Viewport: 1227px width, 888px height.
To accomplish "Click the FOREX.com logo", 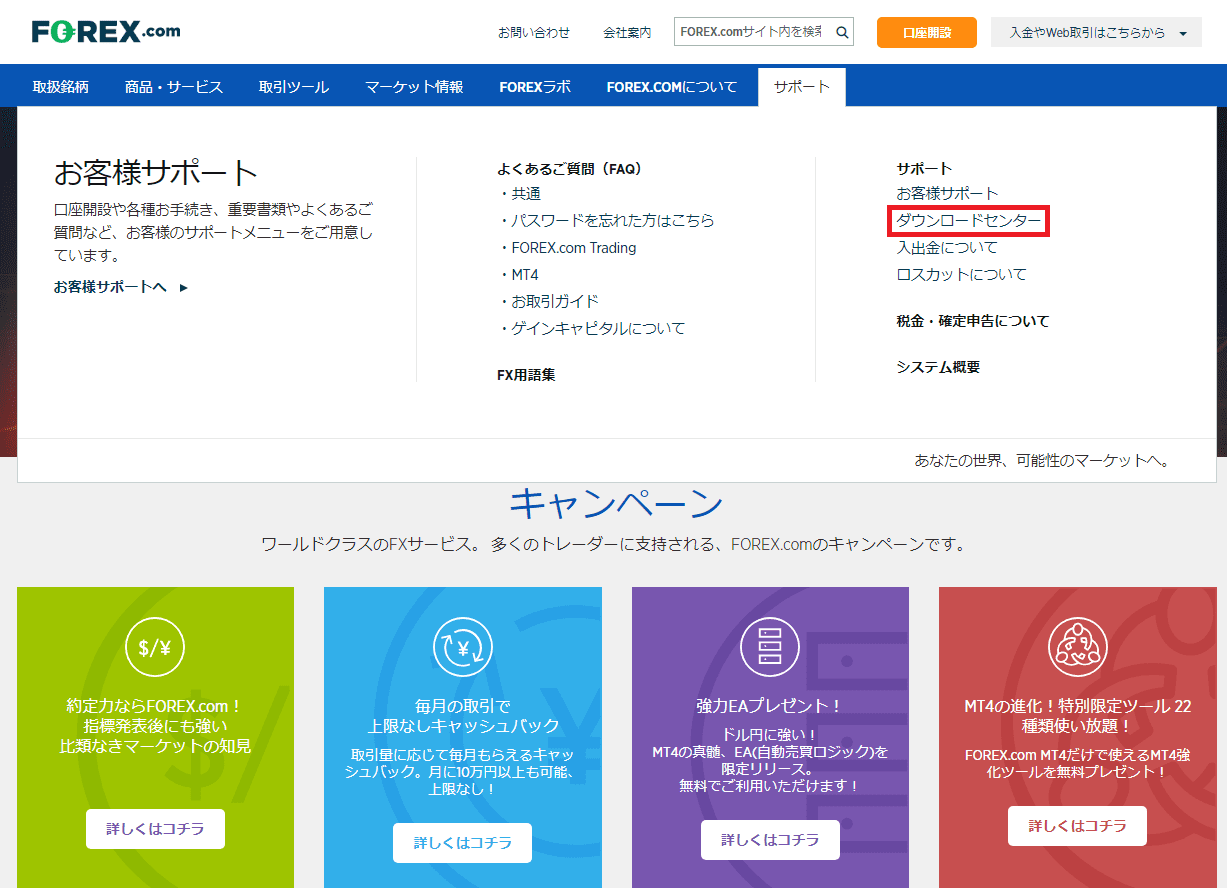I will tap(106, 32).
